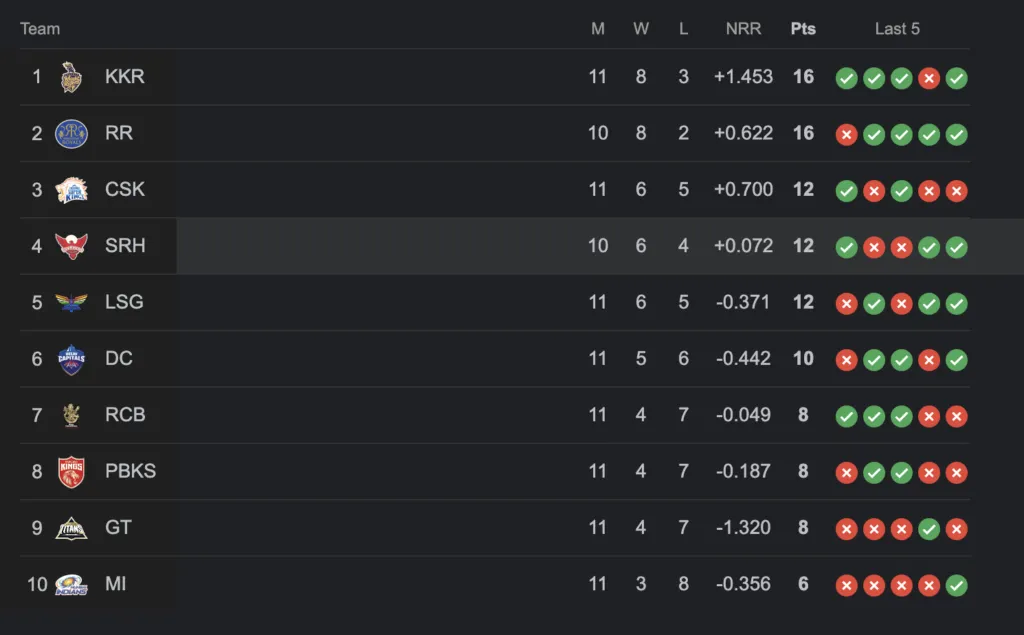Viewport: 1024px width, 635px height.
Task: Click the Last 5 column header
Action: pyautogui.click(x=897, y=29)
